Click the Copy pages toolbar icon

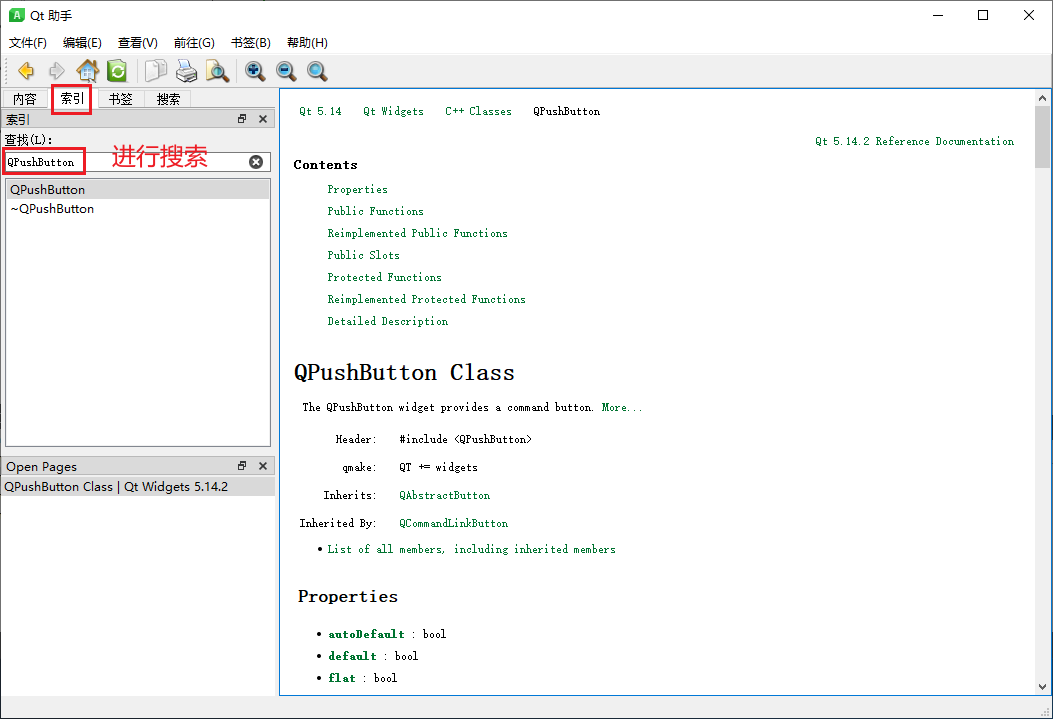pyautogui.click(x=156, y=70)
